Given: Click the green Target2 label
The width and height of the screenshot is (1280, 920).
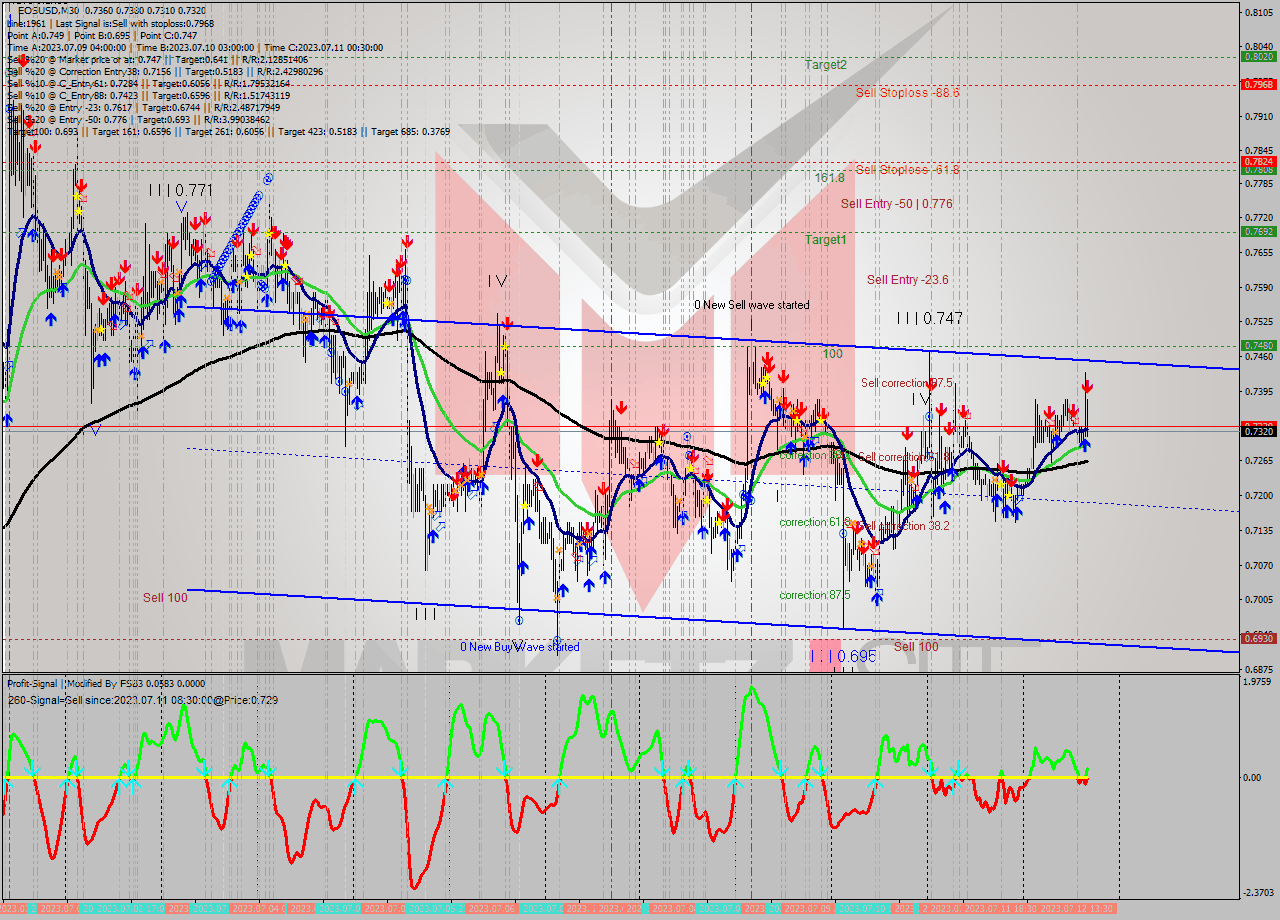Looking at the screenshot, I should 826,64.
